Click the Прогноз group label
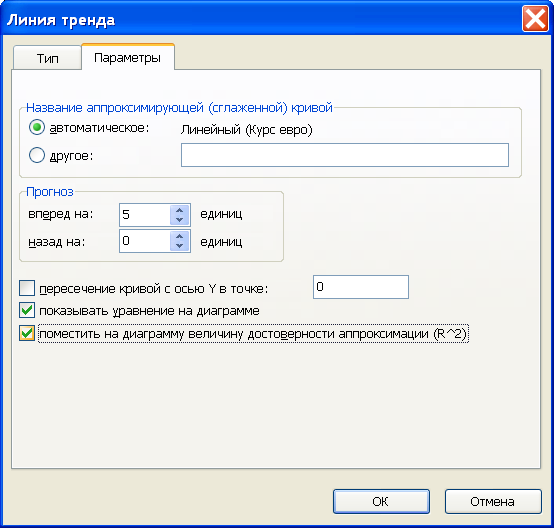This screenshot has width=554, height=528. pyautogui.click(x=50, y=192)
